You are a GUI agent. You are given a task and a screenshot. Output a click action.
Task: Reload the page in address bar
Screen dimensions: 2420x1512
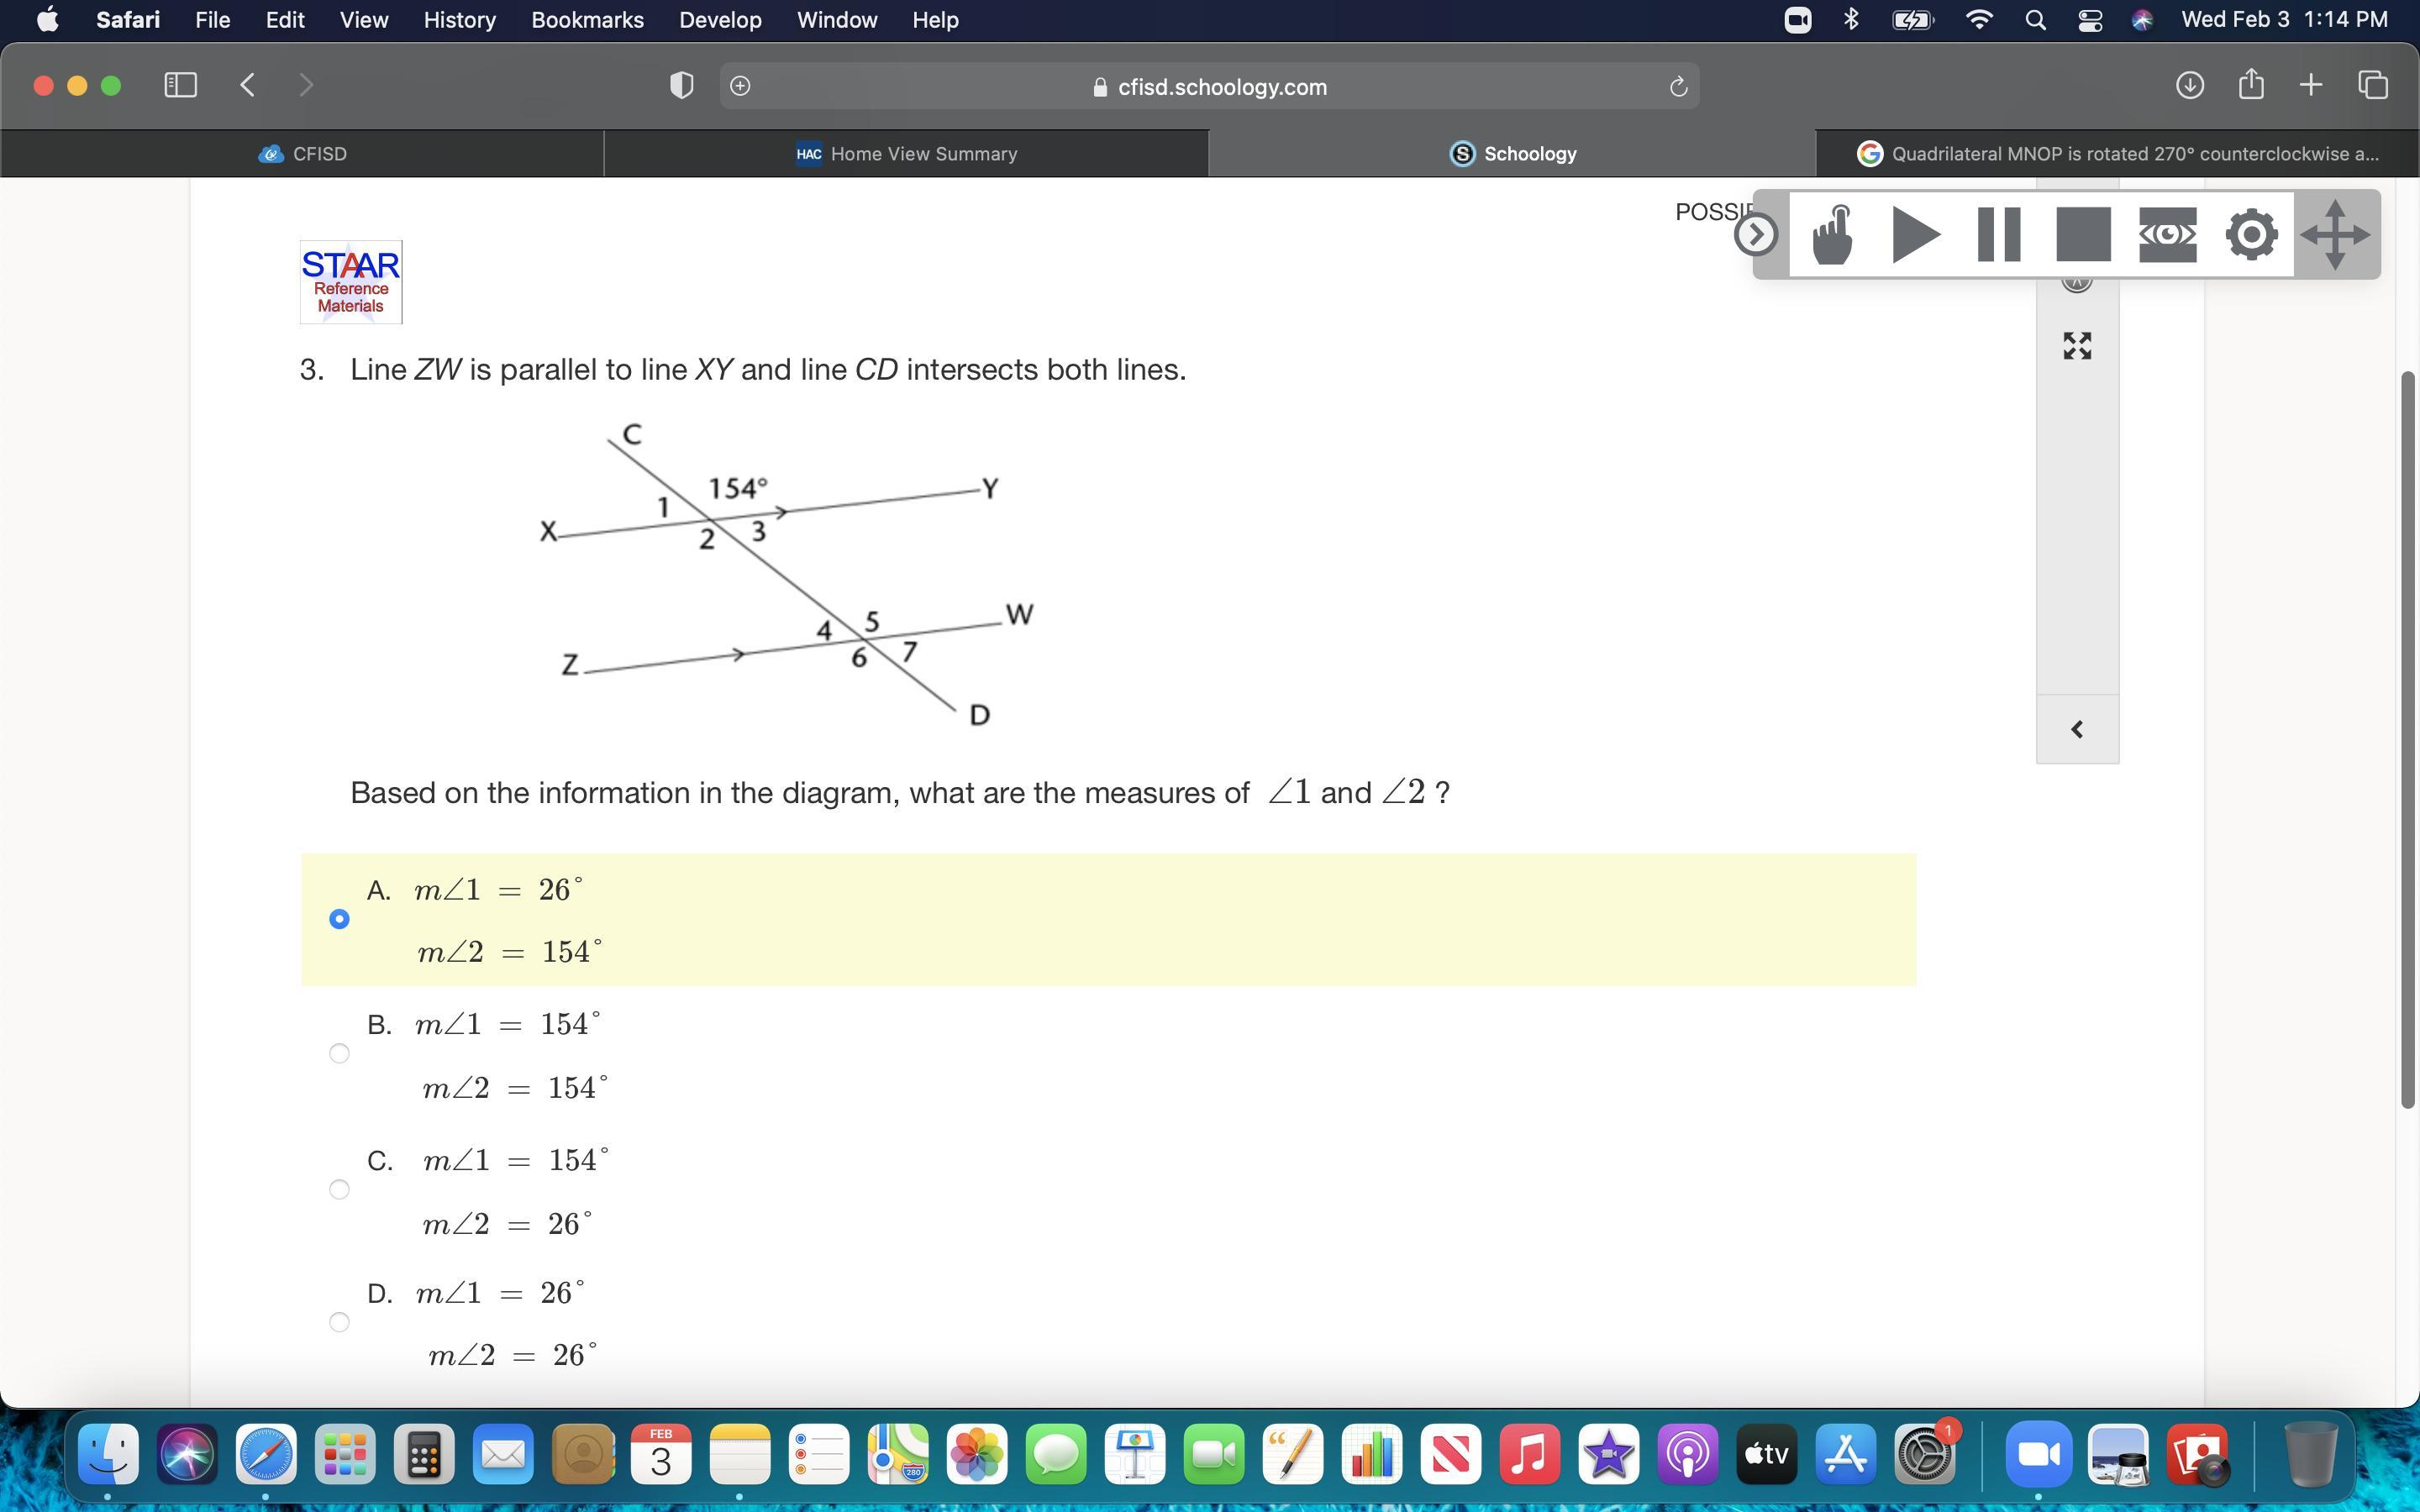[x=1678, y=87]
